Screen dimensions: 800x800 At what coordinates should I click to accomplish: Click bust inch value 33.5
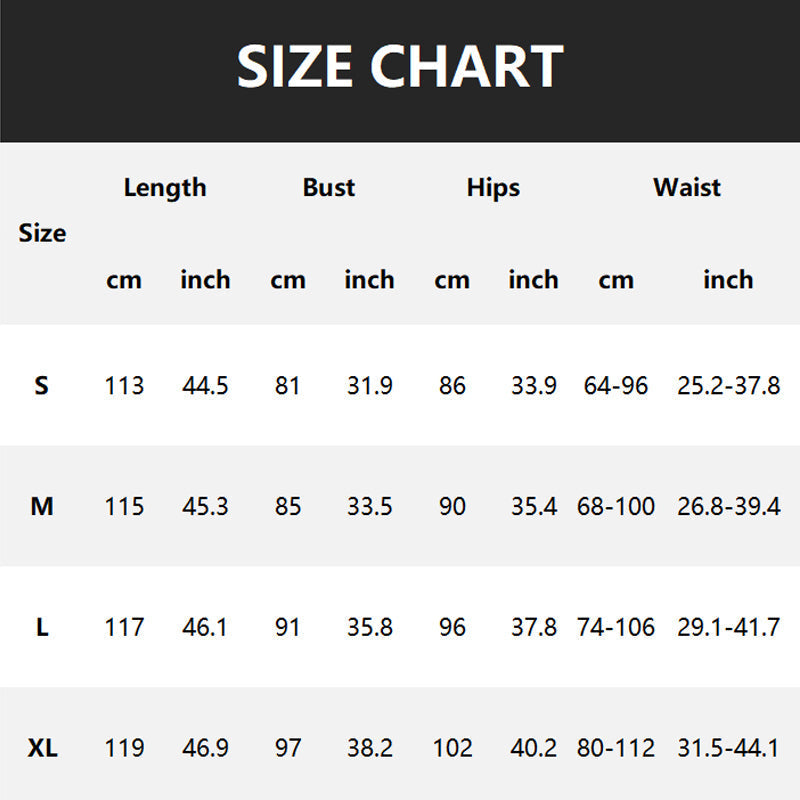(370, 507)
